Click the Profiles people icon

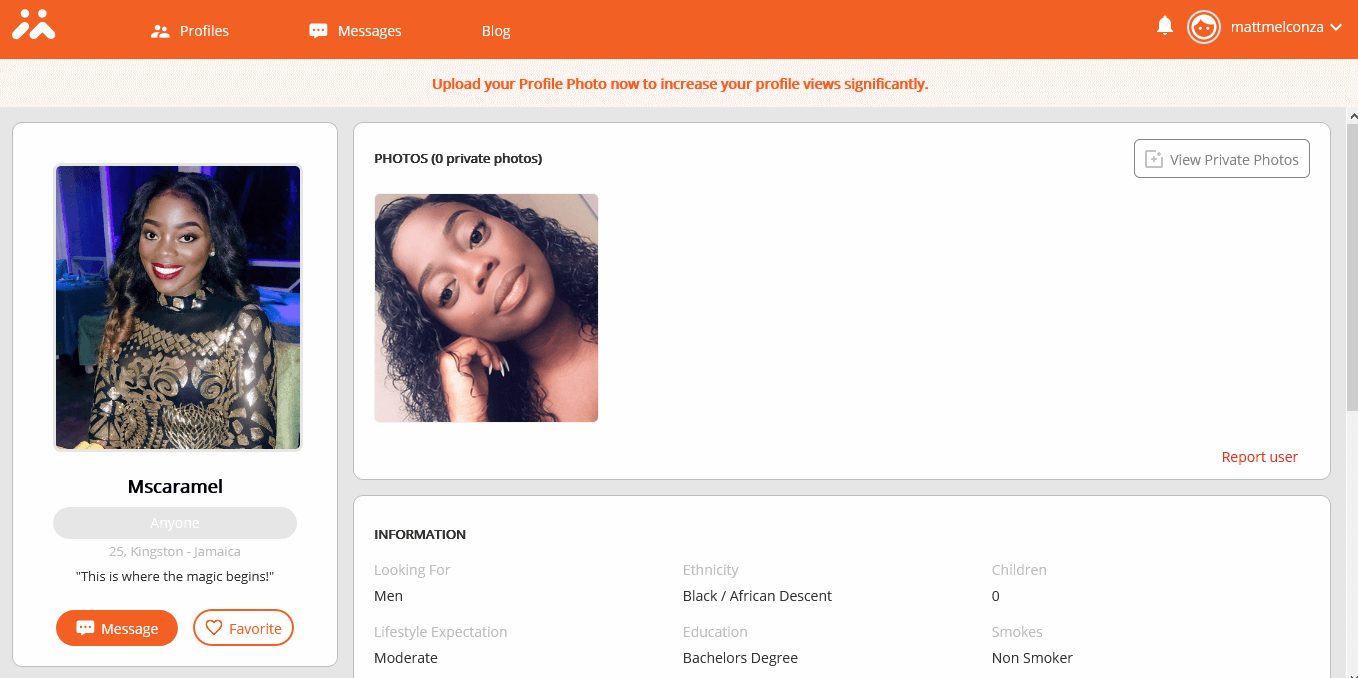click(x=160, y=31)
